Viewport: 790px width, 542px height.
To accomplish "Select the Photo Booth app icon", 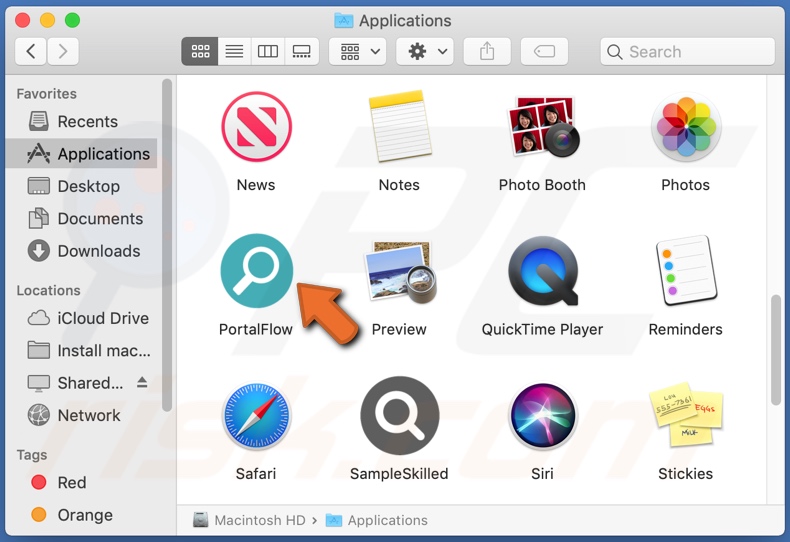I will pos(543,126).
